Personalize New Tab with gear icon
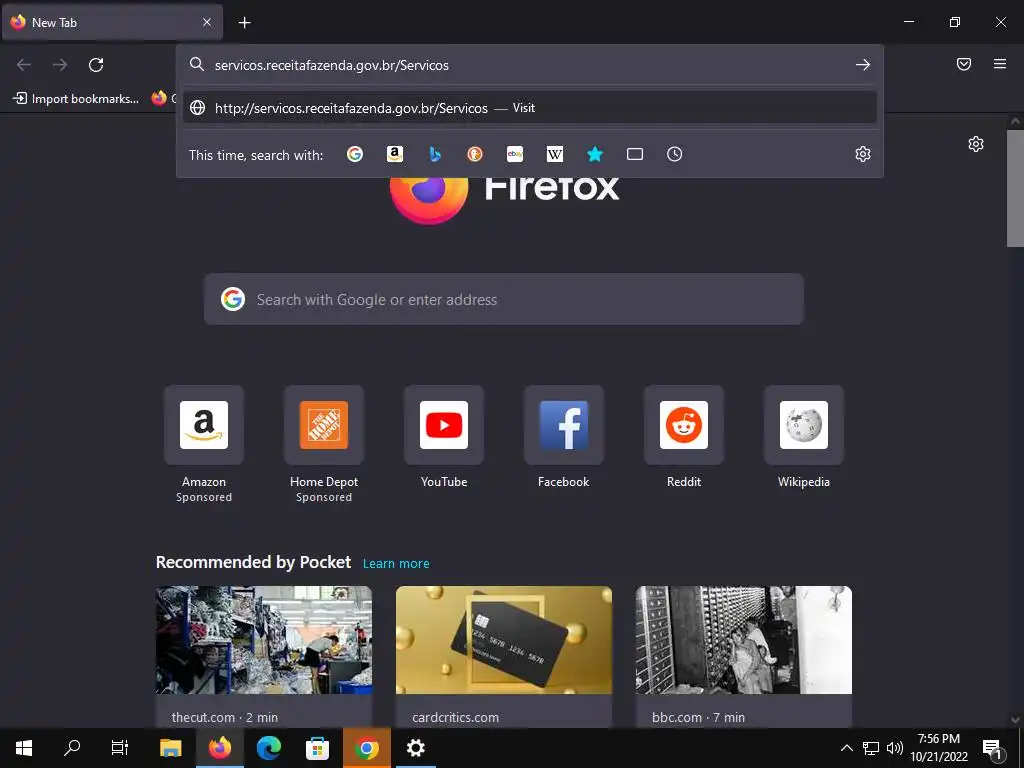 [976, 144]
